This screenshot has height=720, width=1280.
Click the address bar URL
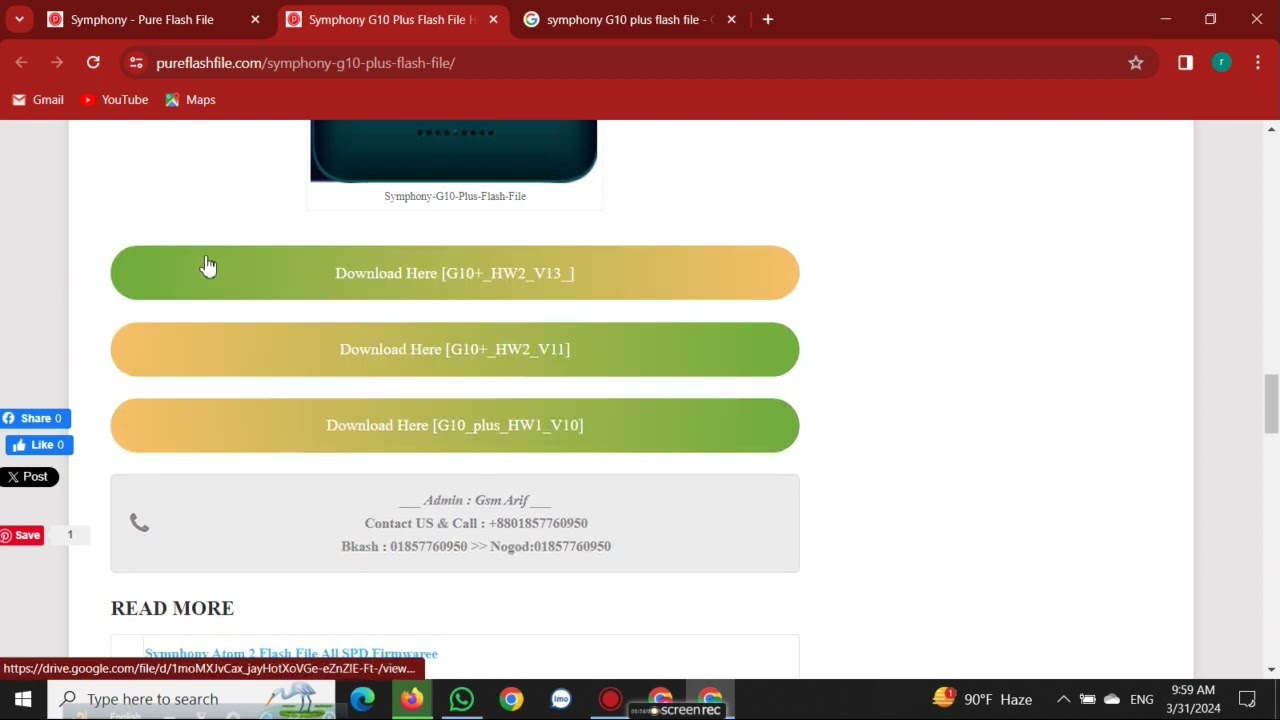point(305,62)
